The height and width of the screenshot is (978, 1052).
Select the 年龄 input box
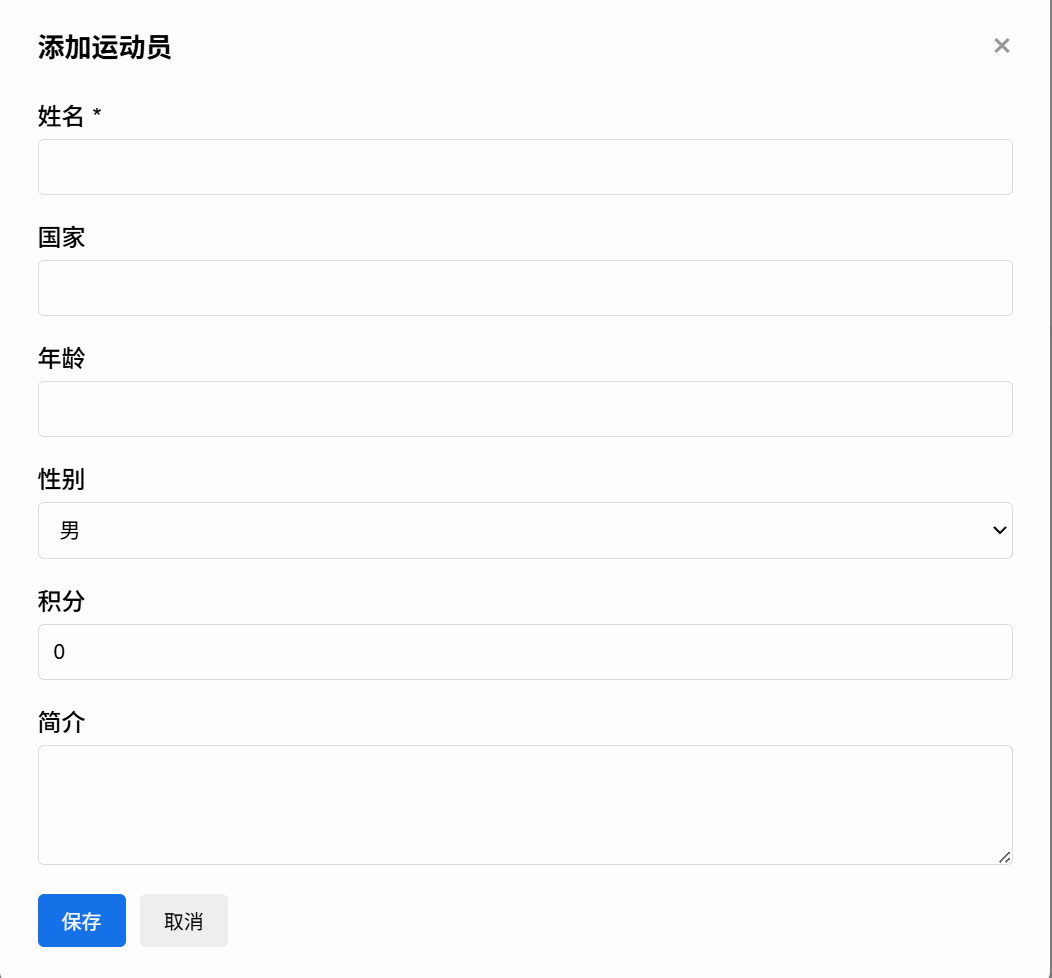pyautogui.click(x=525, y=409)
